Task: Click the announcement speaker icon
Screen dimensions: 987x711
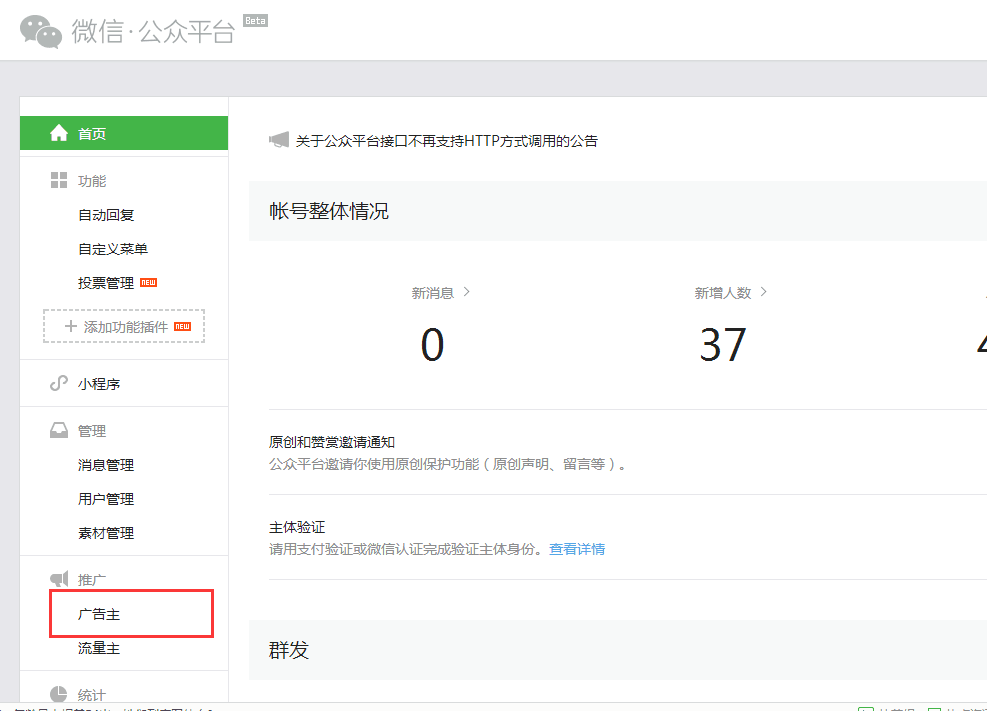Action: [279, 141]
